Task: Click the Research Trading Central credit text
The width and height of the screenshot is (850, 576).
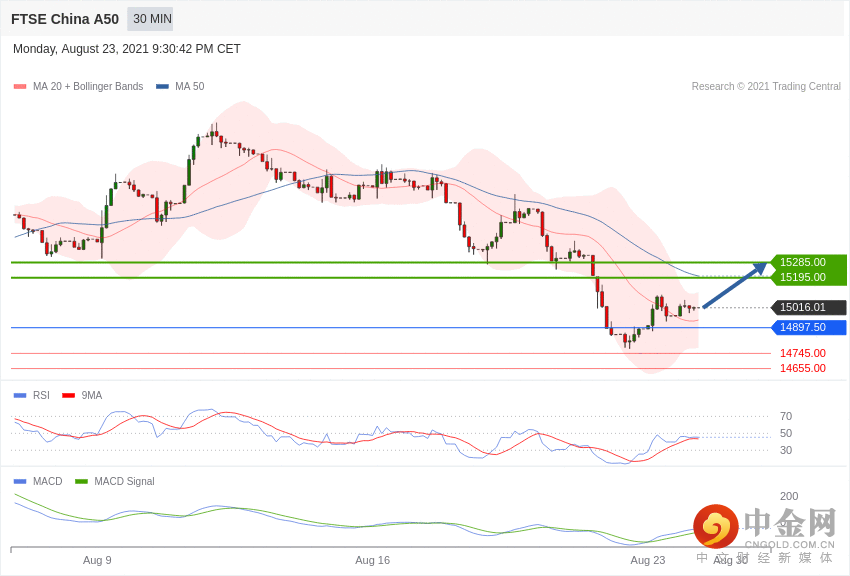Action: coord(766,87)
